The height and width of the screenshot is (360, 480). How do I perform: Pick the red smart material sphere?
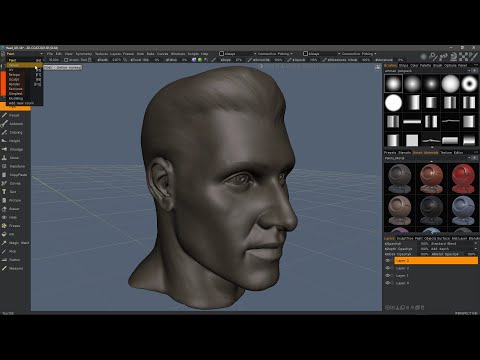[463, 178]
